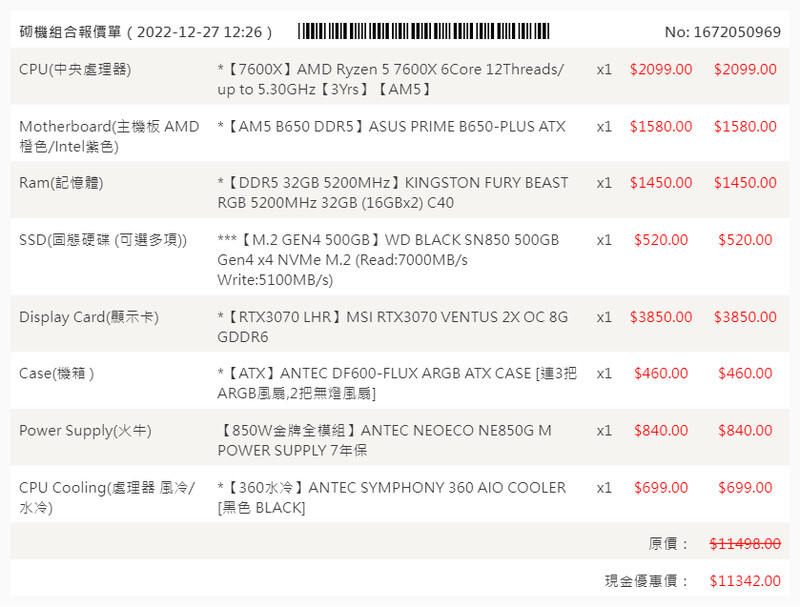Click the Motherboard row label
The width and height of the screenshot is (800, 607).
tap(109, 137)
